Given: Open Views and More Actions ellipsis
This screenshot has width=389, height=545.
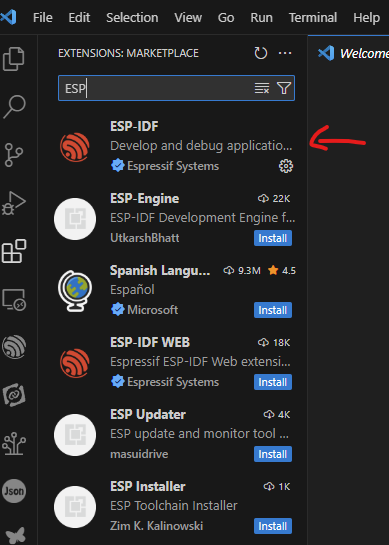Looking at the screenshot, I should (x=285, y=53).
